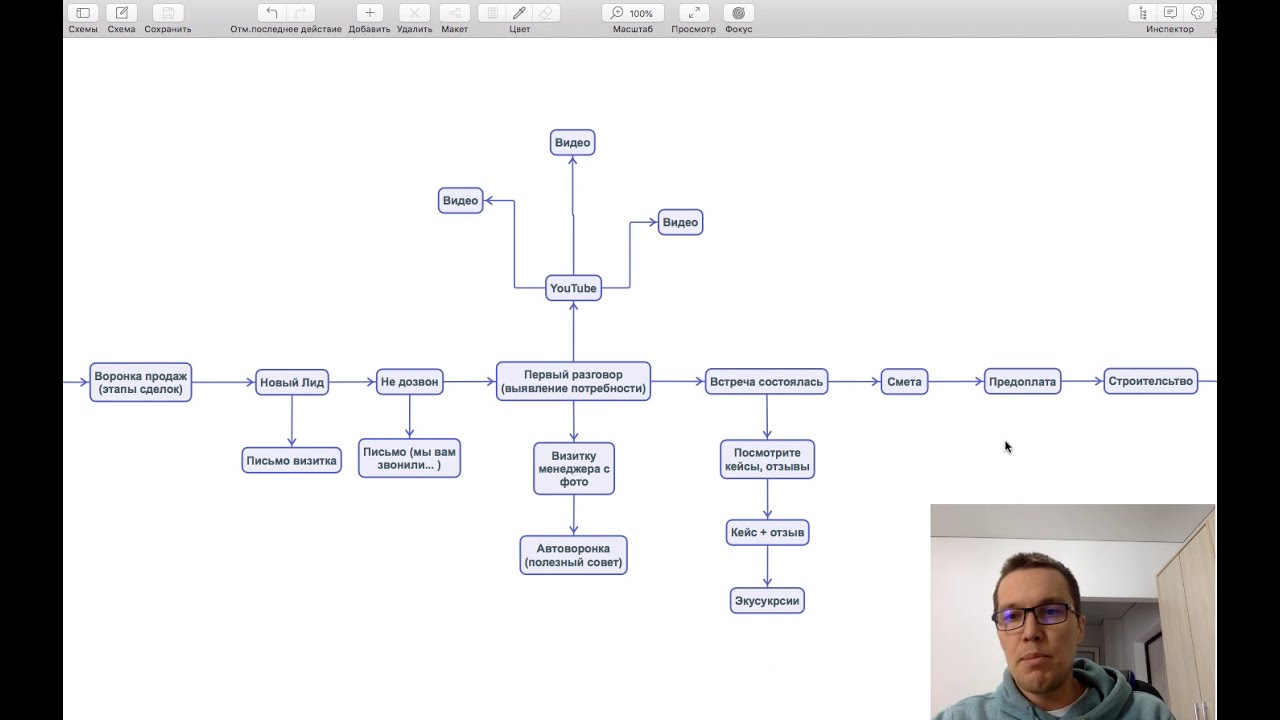
Task: Select the Первый разговор node
Action: pos(573,381)
